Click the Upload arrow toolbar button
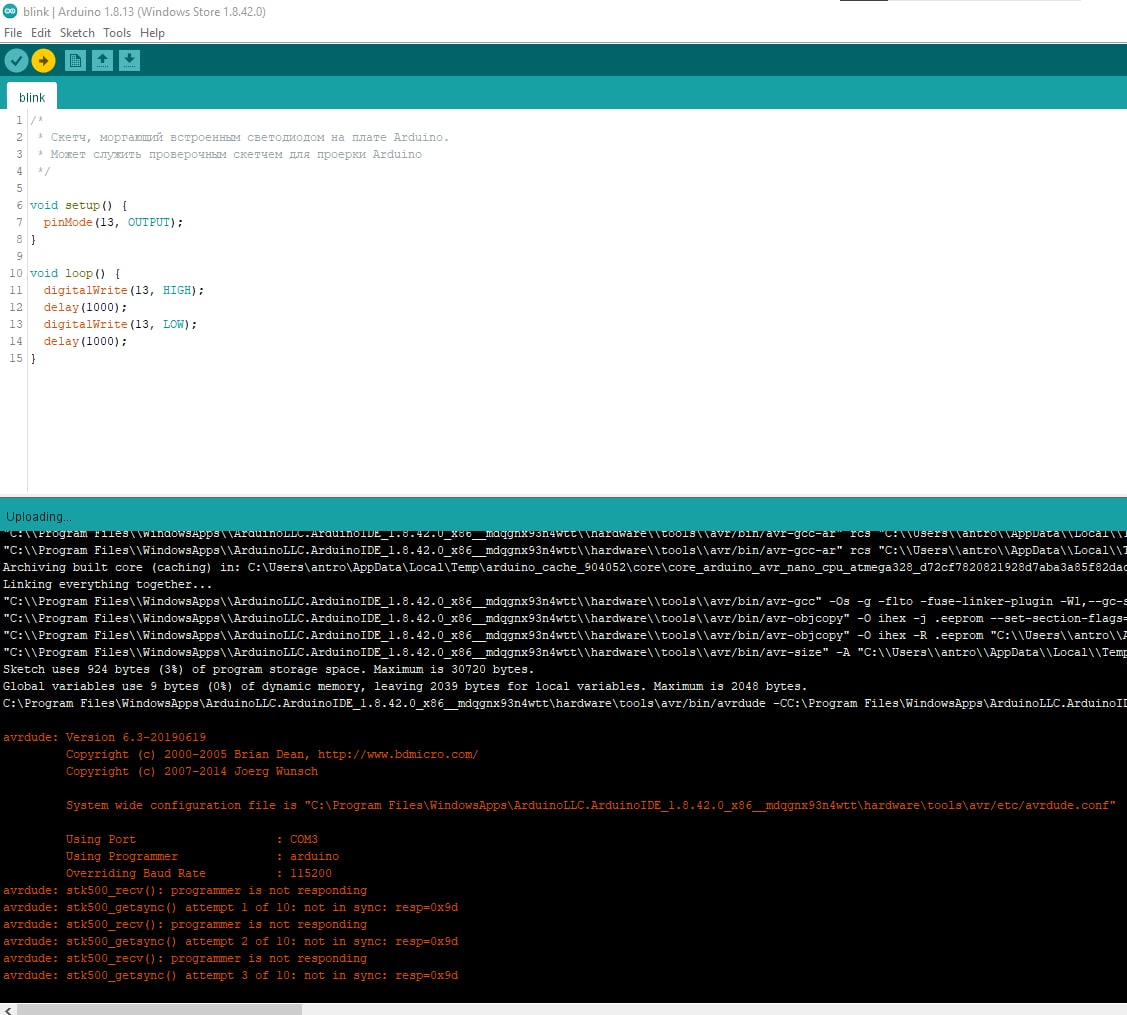The height and width of the screenshot is (1015, 1127). [43, 60]
